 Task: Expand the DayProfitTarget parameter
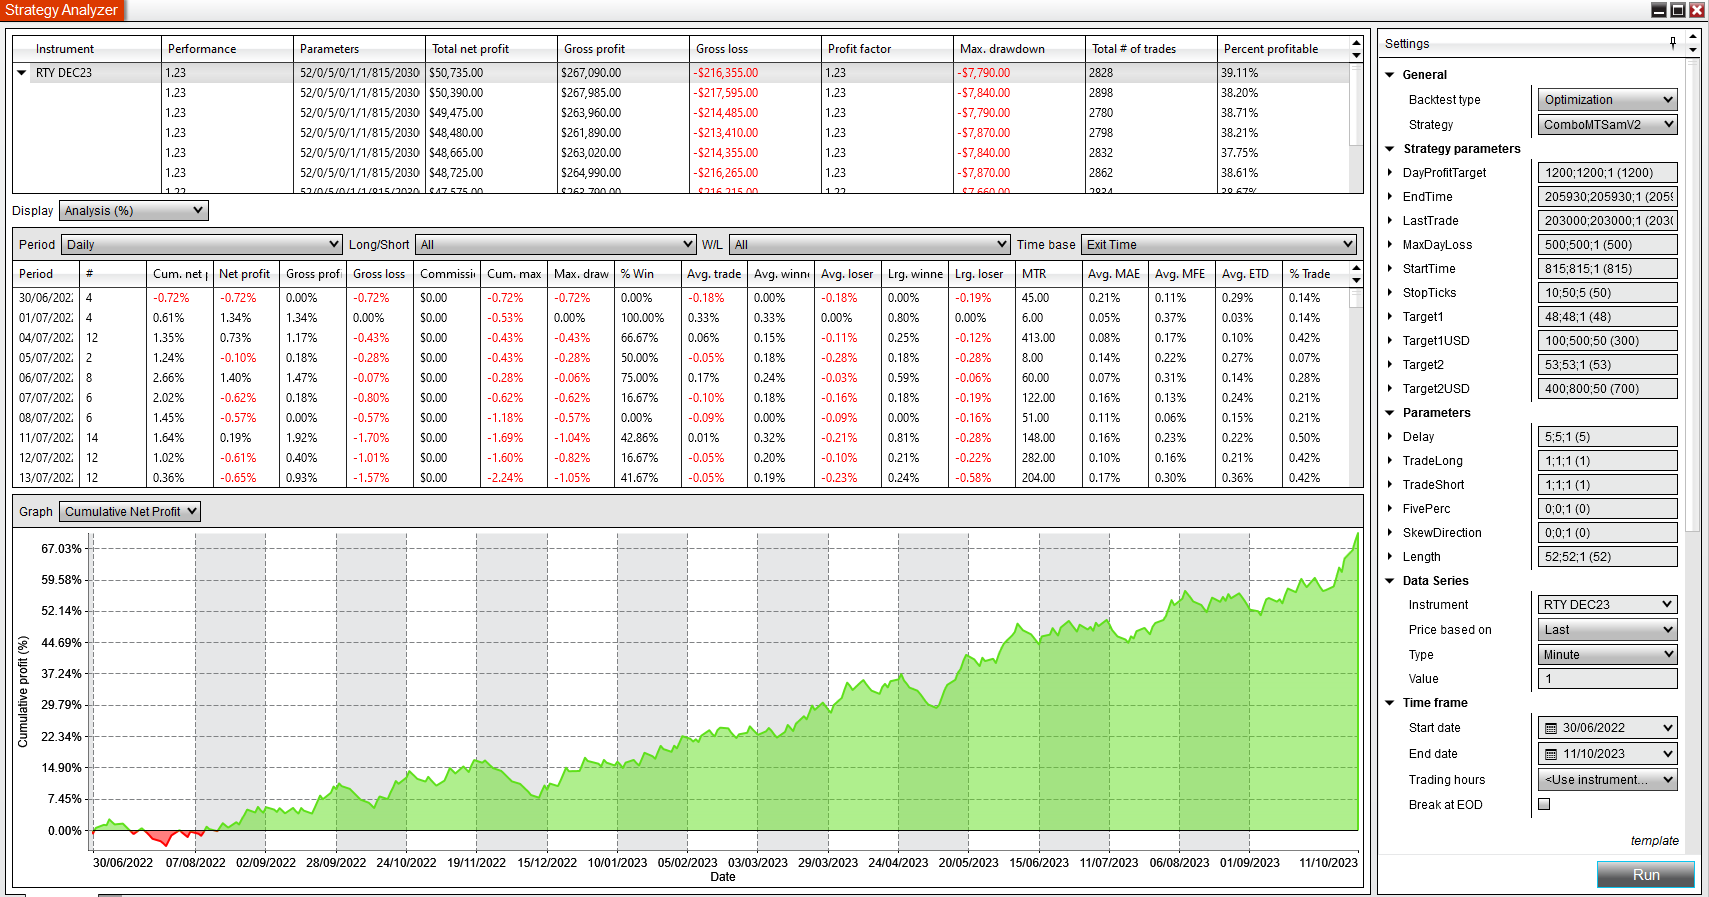pyautogui.click(x=1390, y=173)
